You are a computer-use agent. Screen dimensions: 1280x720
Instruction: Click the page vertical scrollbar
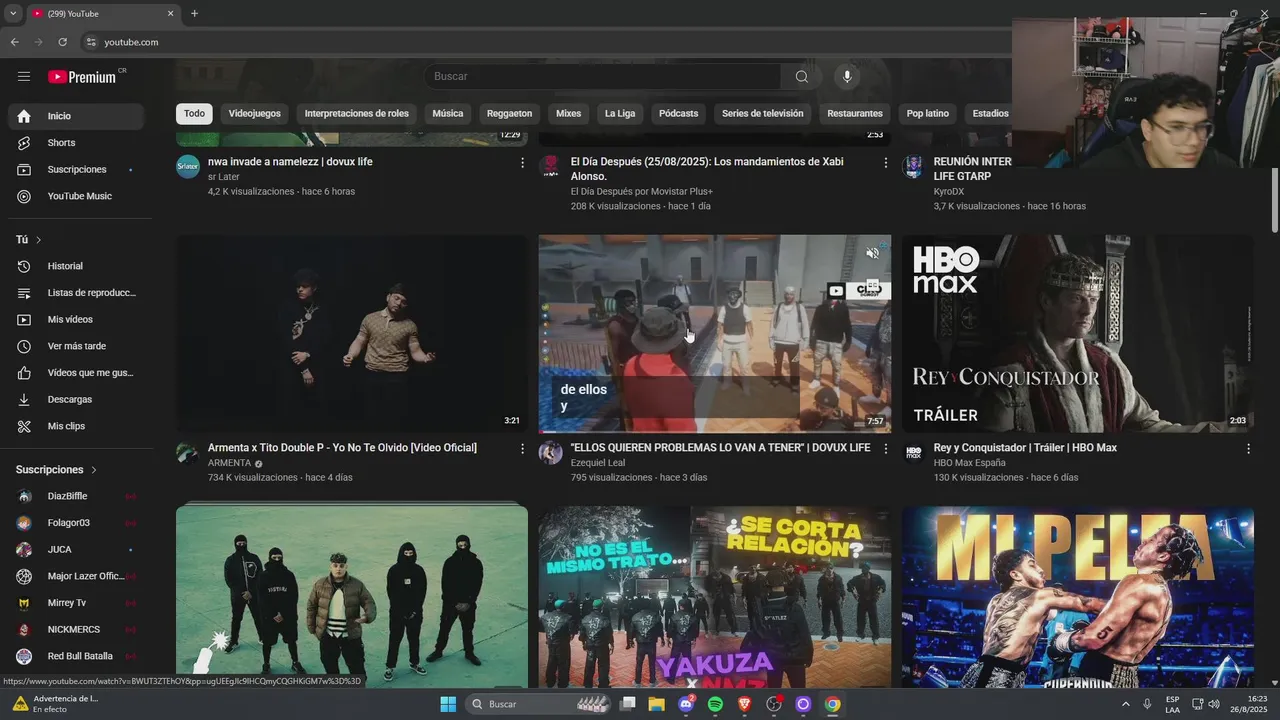(1274, 200)
